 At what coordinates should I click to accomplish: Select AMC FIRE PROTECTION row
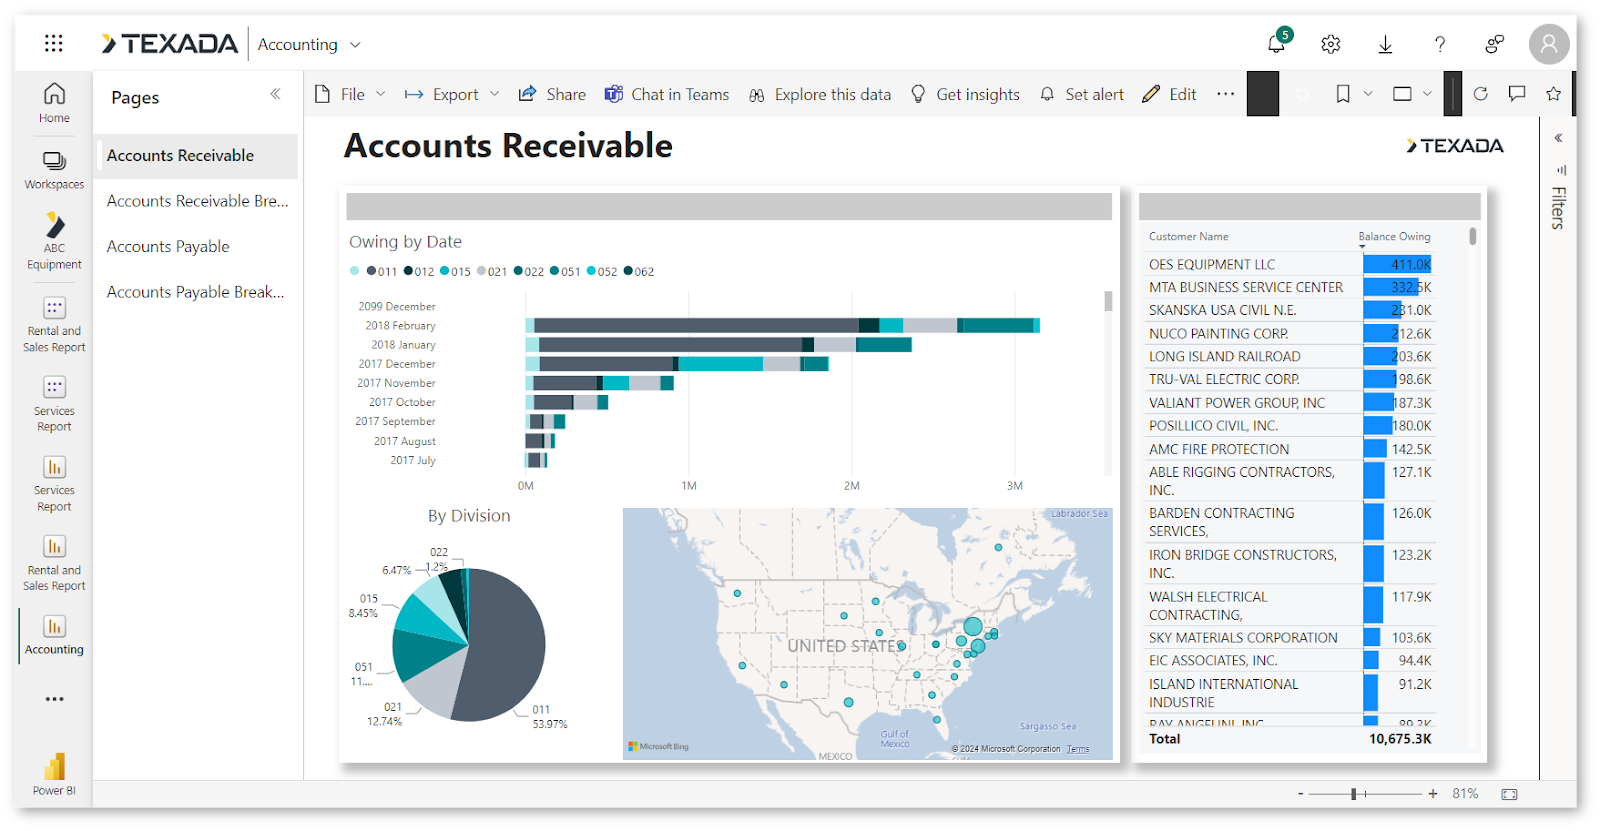(1290, 450)
